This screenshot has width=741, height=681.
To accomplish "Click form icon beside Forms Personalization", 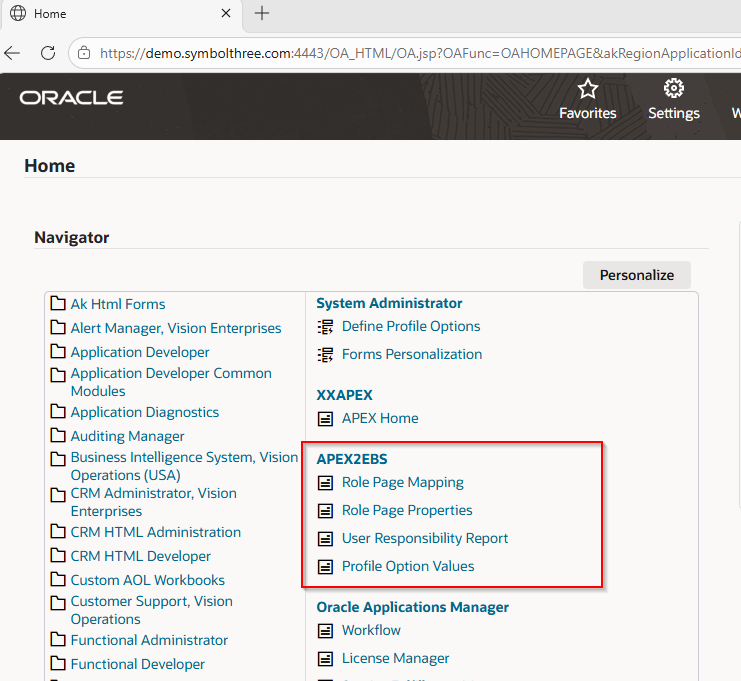I will 325,355.
